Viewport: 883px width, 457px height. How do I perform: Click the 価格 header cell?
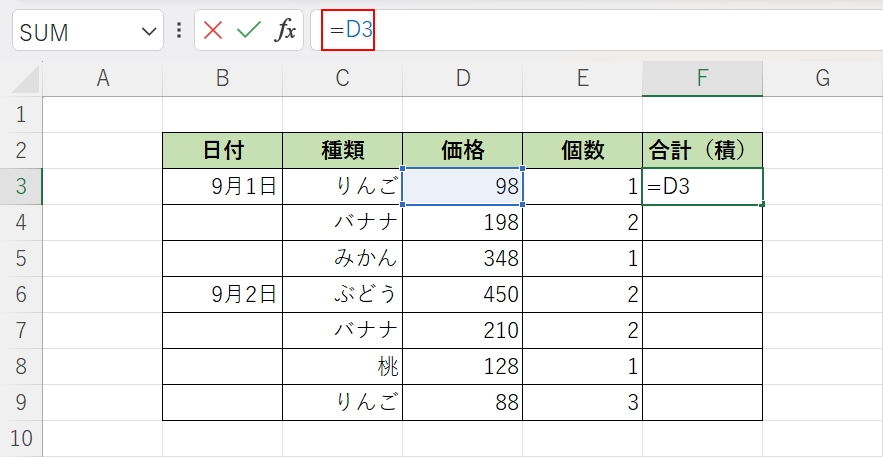pyautogui.click(x=462, y=150)
